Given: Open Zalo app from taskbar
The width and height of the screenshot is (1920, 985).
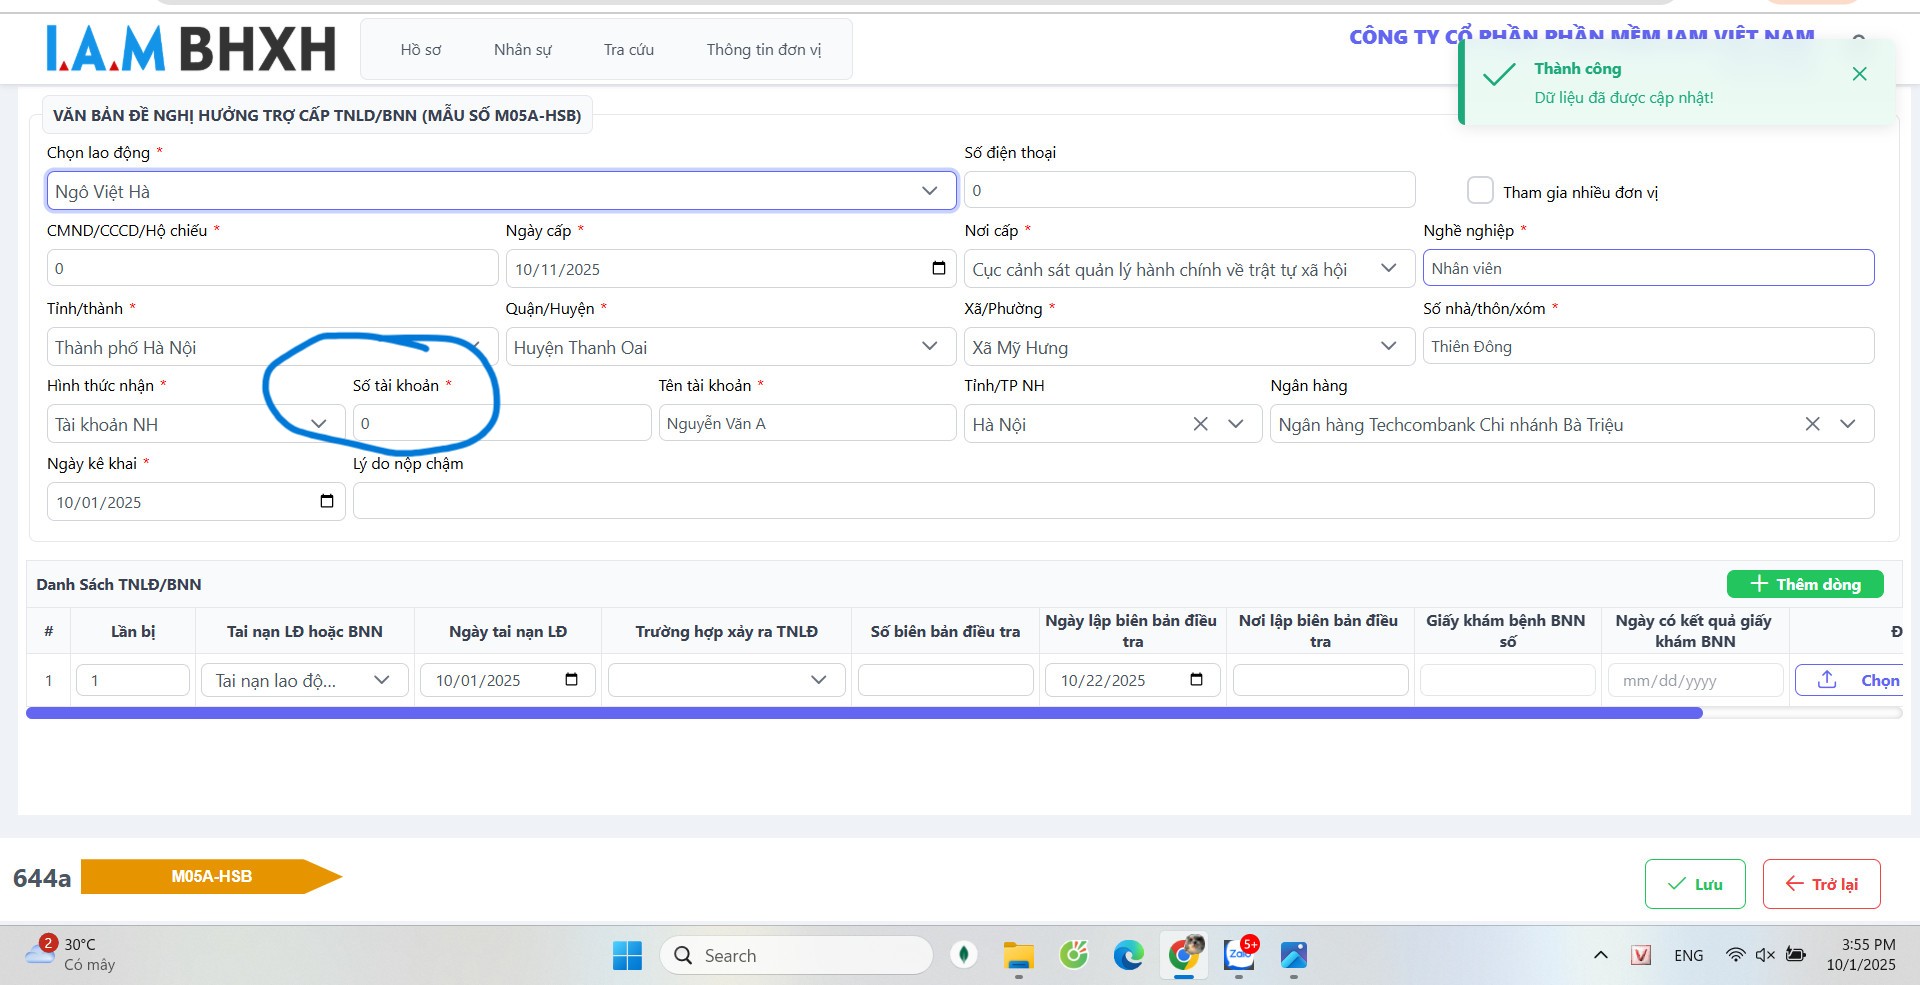Looking at the screenshot, I should [1240, 956].
